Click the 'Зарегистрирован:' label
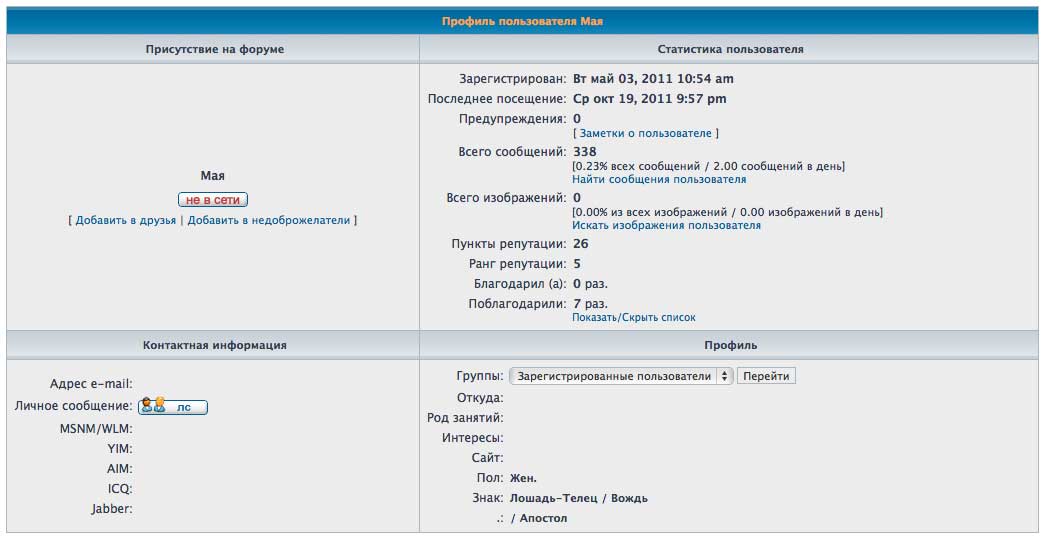The width and height of the screenshot is (1047, 540). pyautogui.click(x=513, y=79)
